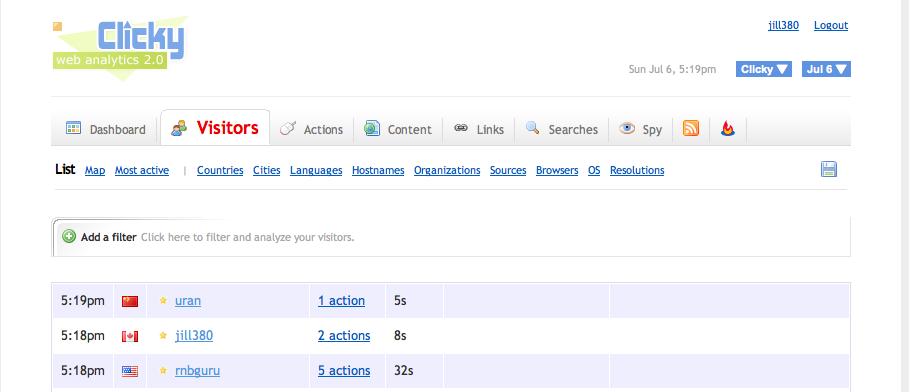
Task: Click the green plus Add a filter icon
Action: [69, 237]
